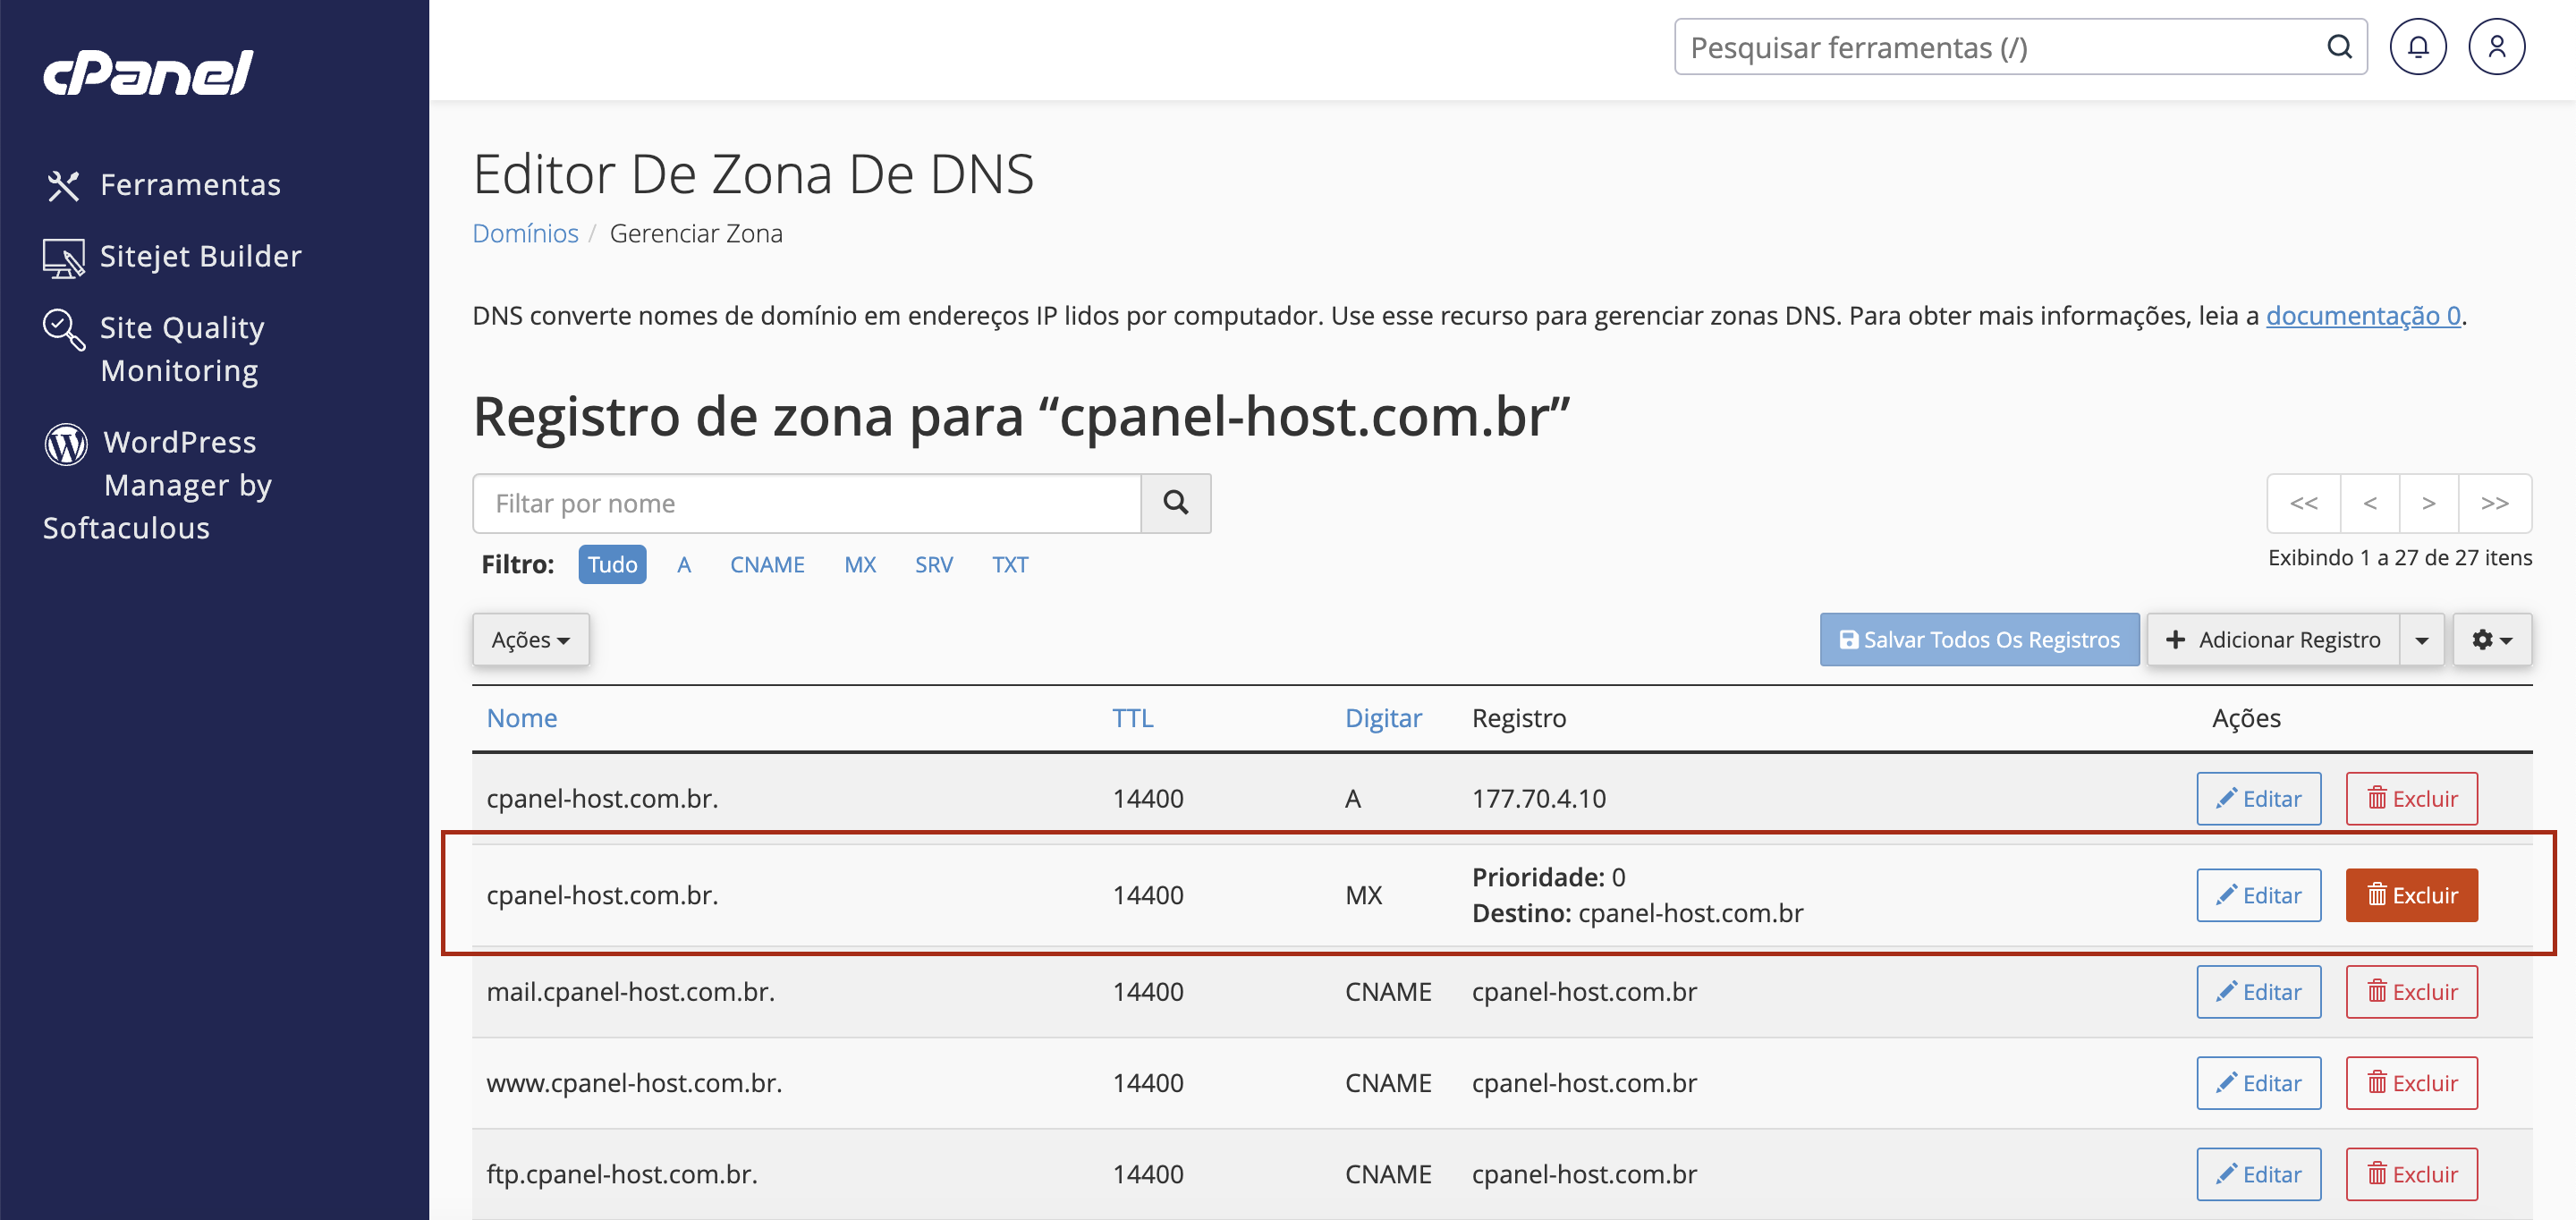Edit the 177.70.4.10 A record
The image size is (2576, 1220).
2258,798
